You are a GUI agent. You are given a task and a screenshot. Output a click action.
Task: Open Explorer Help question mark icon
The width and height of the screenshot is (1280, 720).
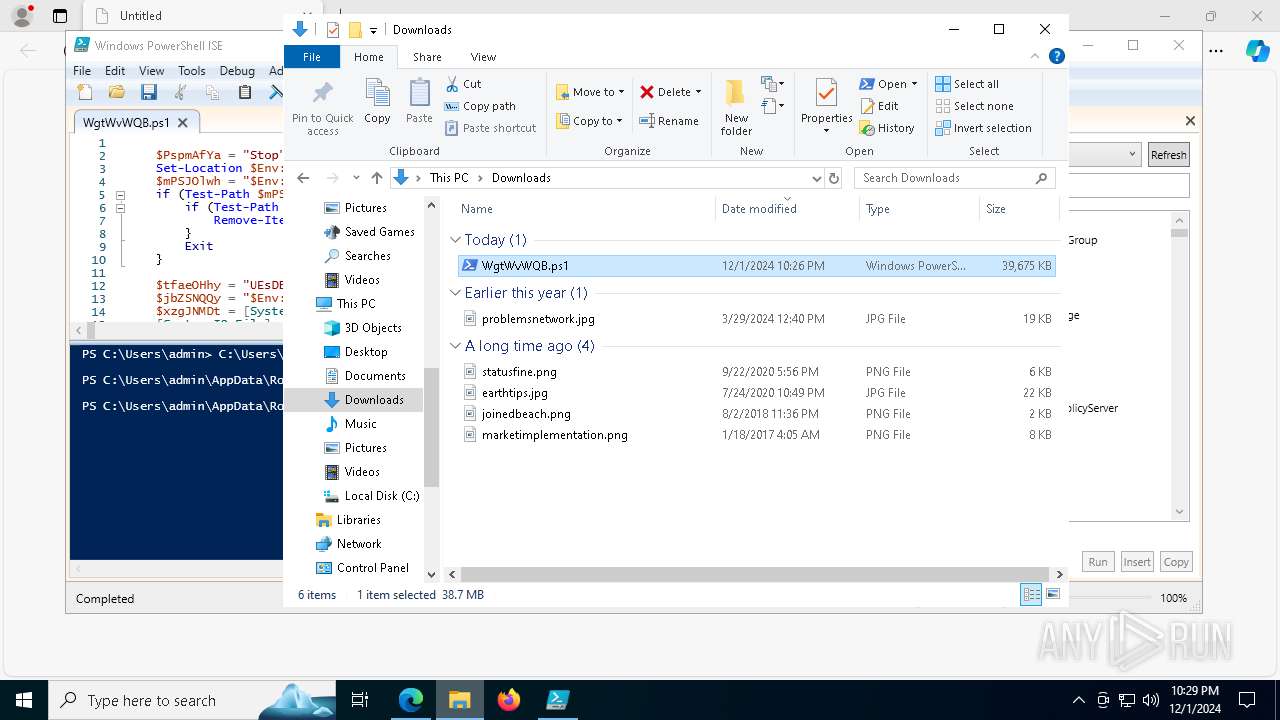tap(1056, 57)
